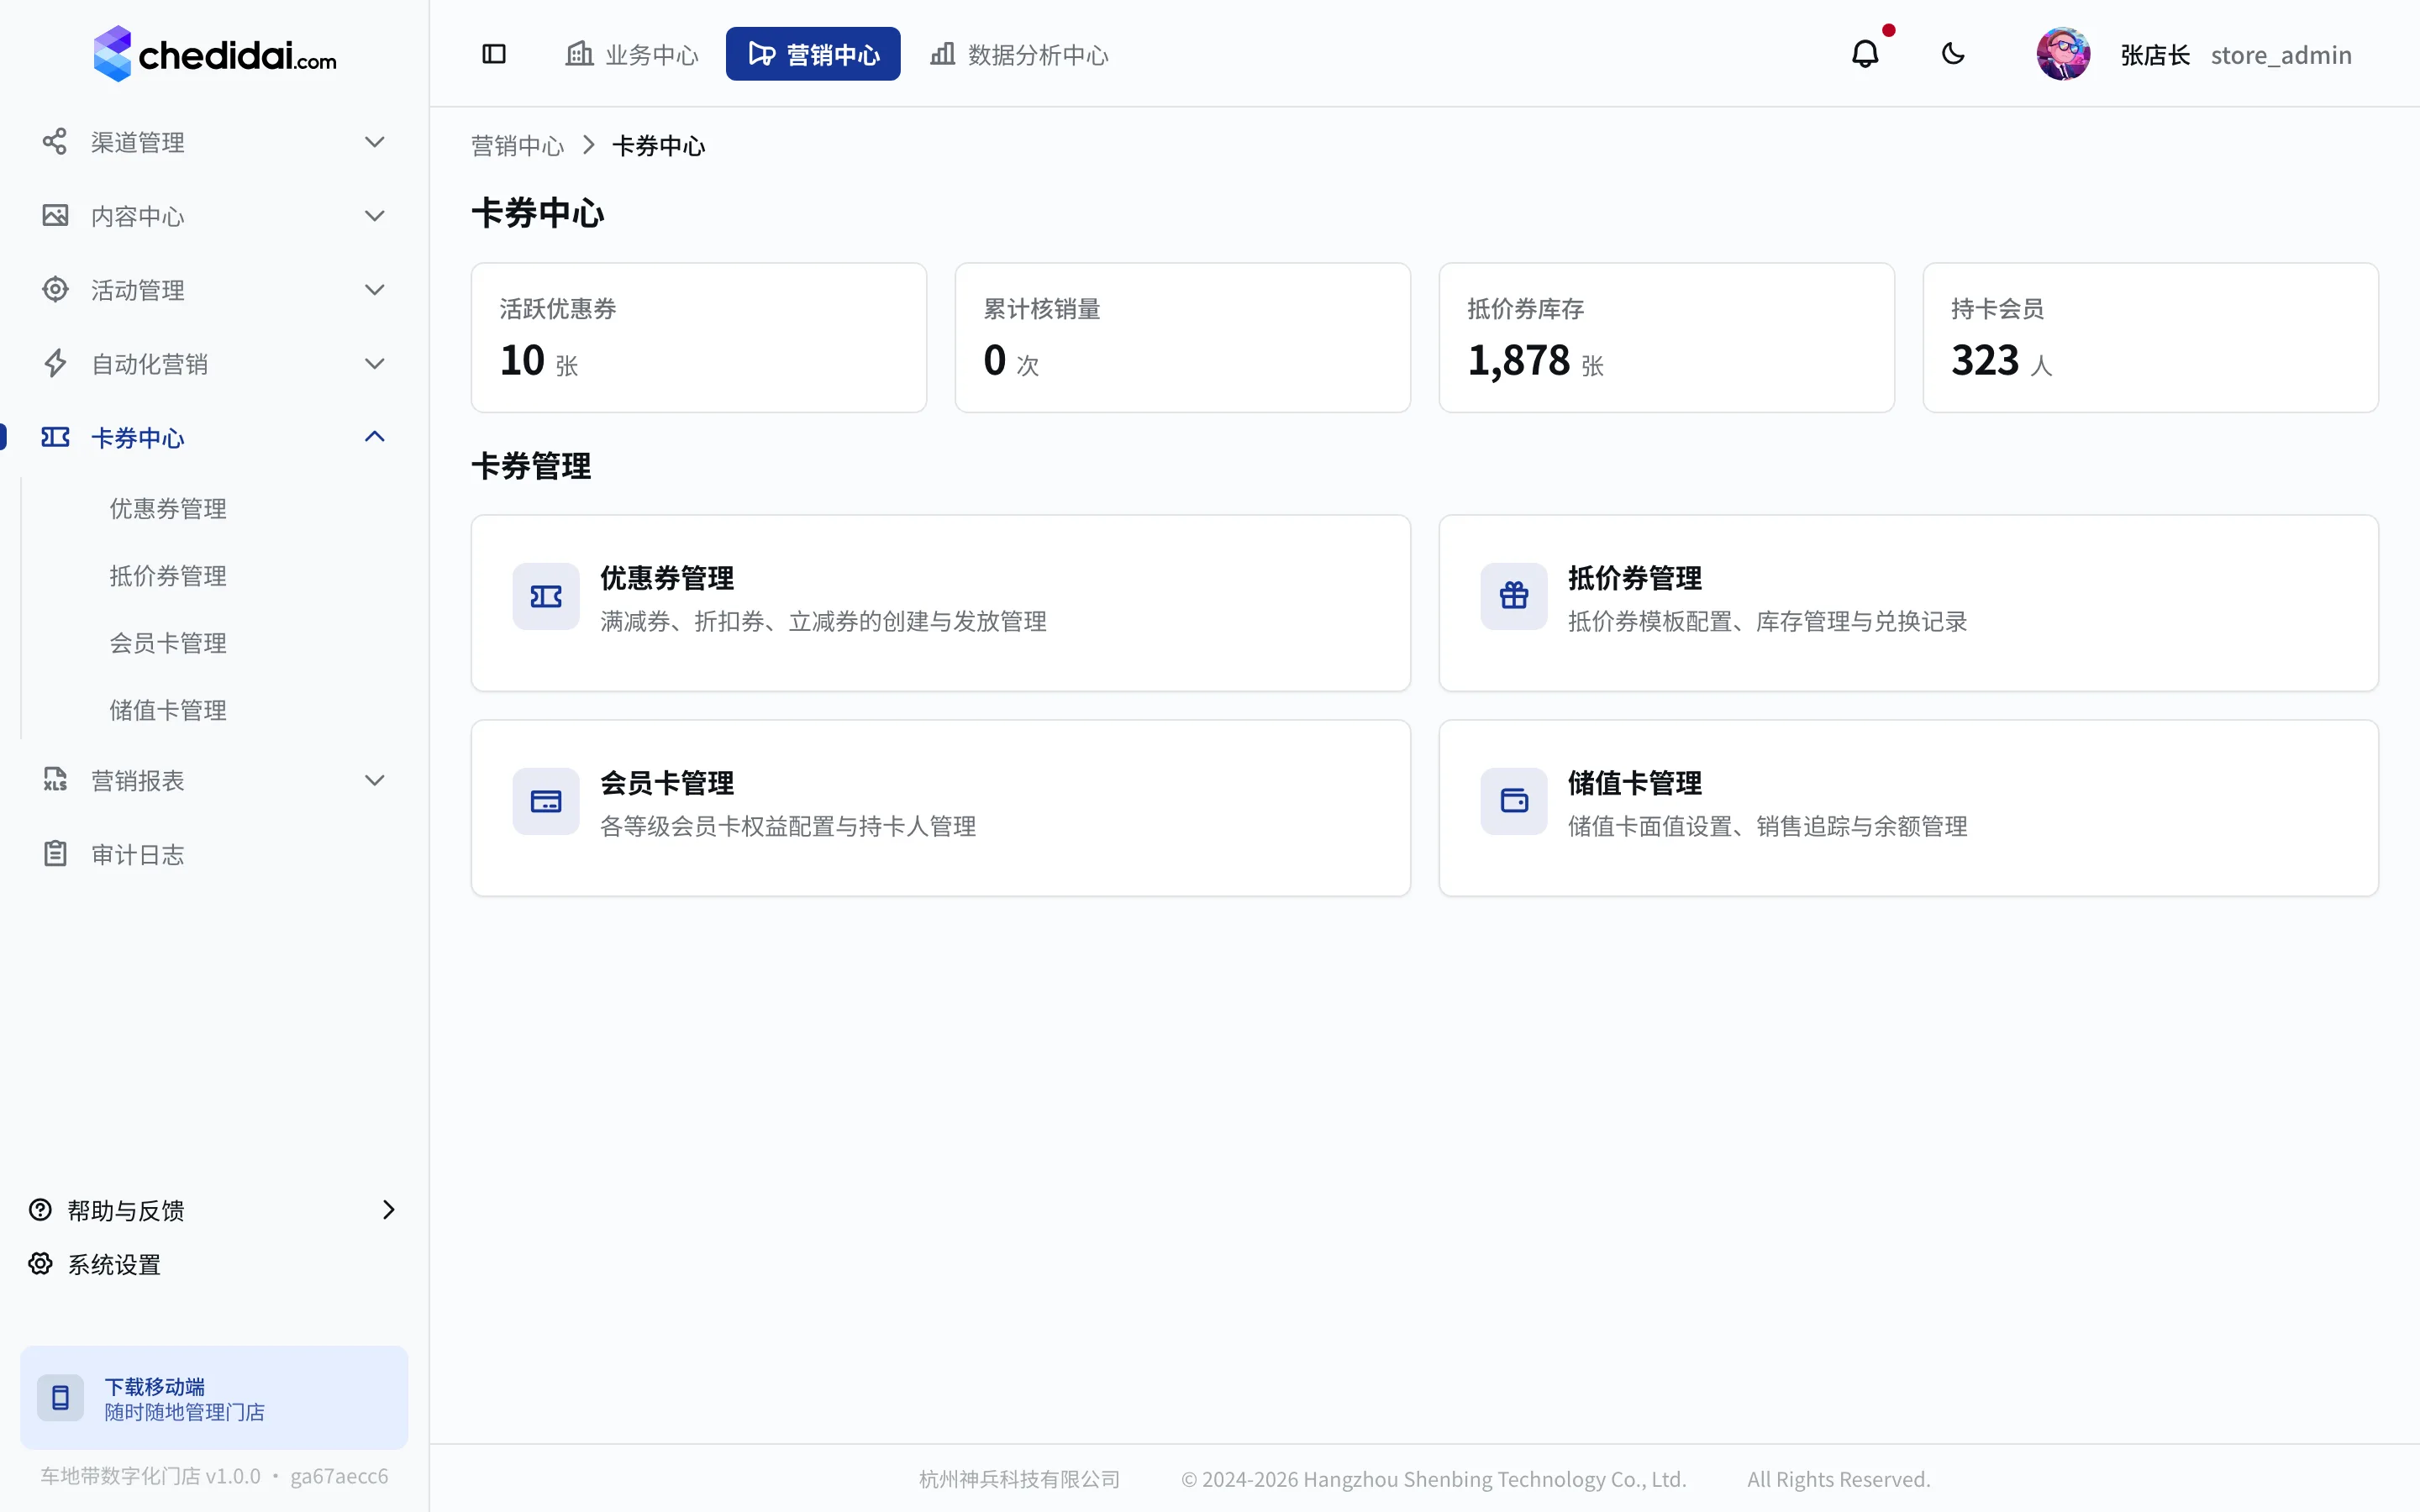The width and height of the screenshot is (2420, 1512).
Task: Open the 会员卡管理 card title
Action: pyautogui.click(x=667, y=783)
